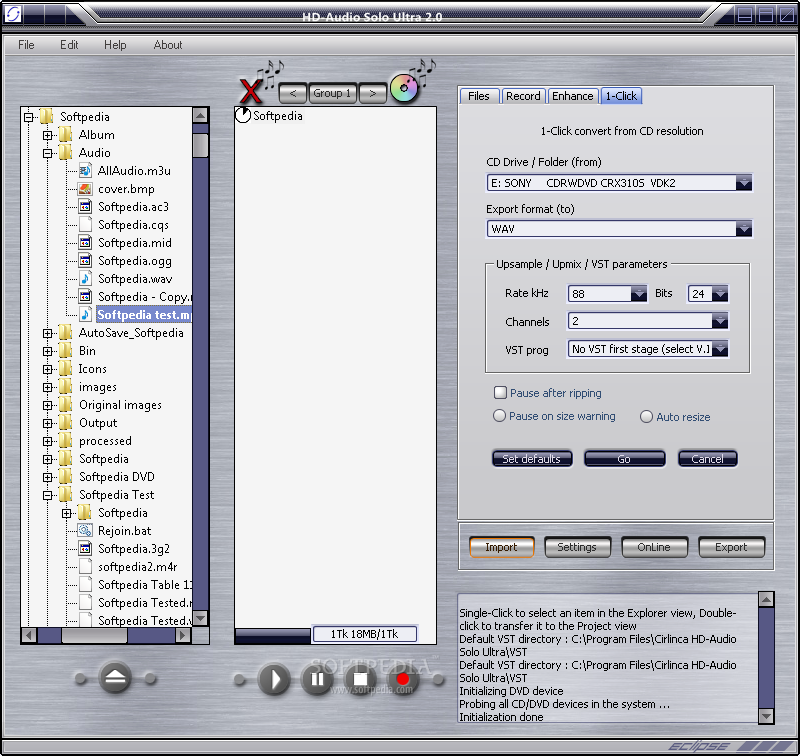Open the File menu
800x756 pixels.
click(26, 45)
